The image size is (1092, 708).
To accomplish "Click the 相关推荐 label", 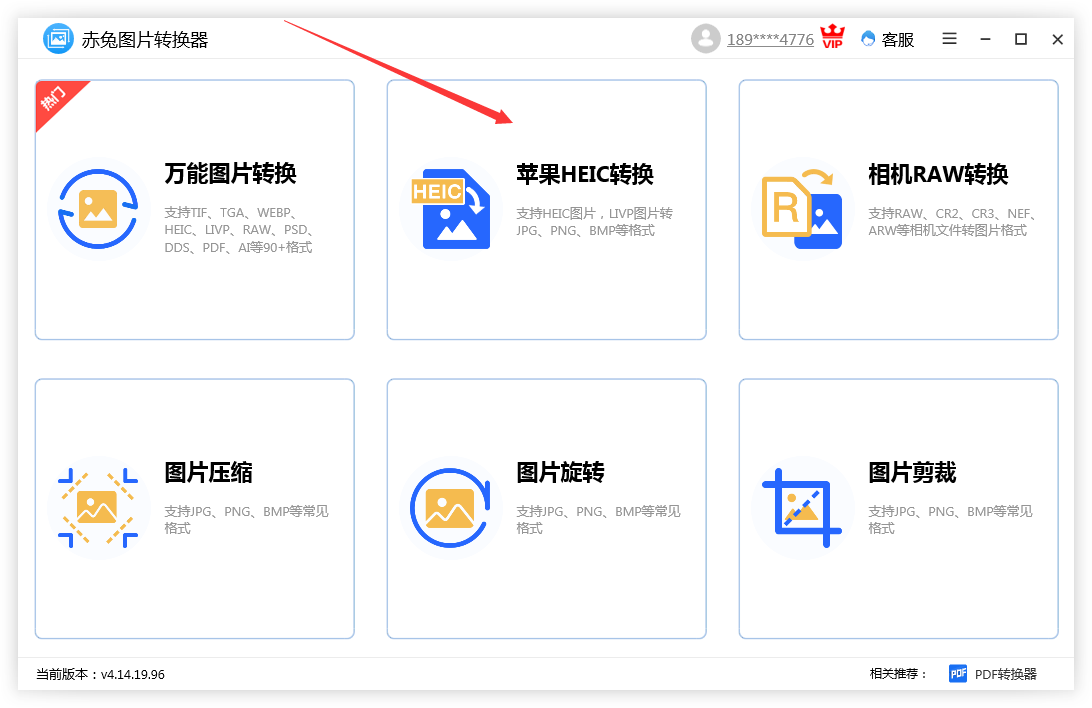I will 898,674.
